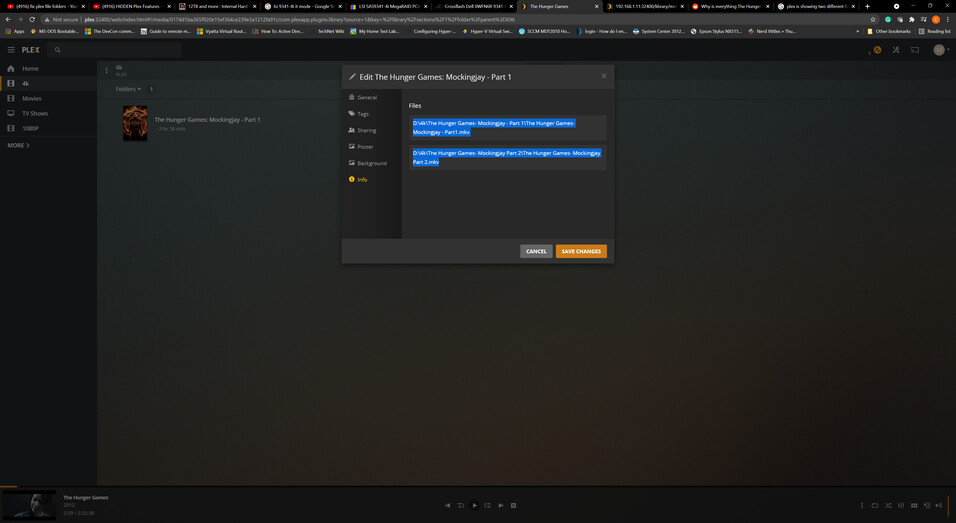Toggle shuffle in player bar
The width and height of the screenshot is (956, 523).
tap(888, 505)
